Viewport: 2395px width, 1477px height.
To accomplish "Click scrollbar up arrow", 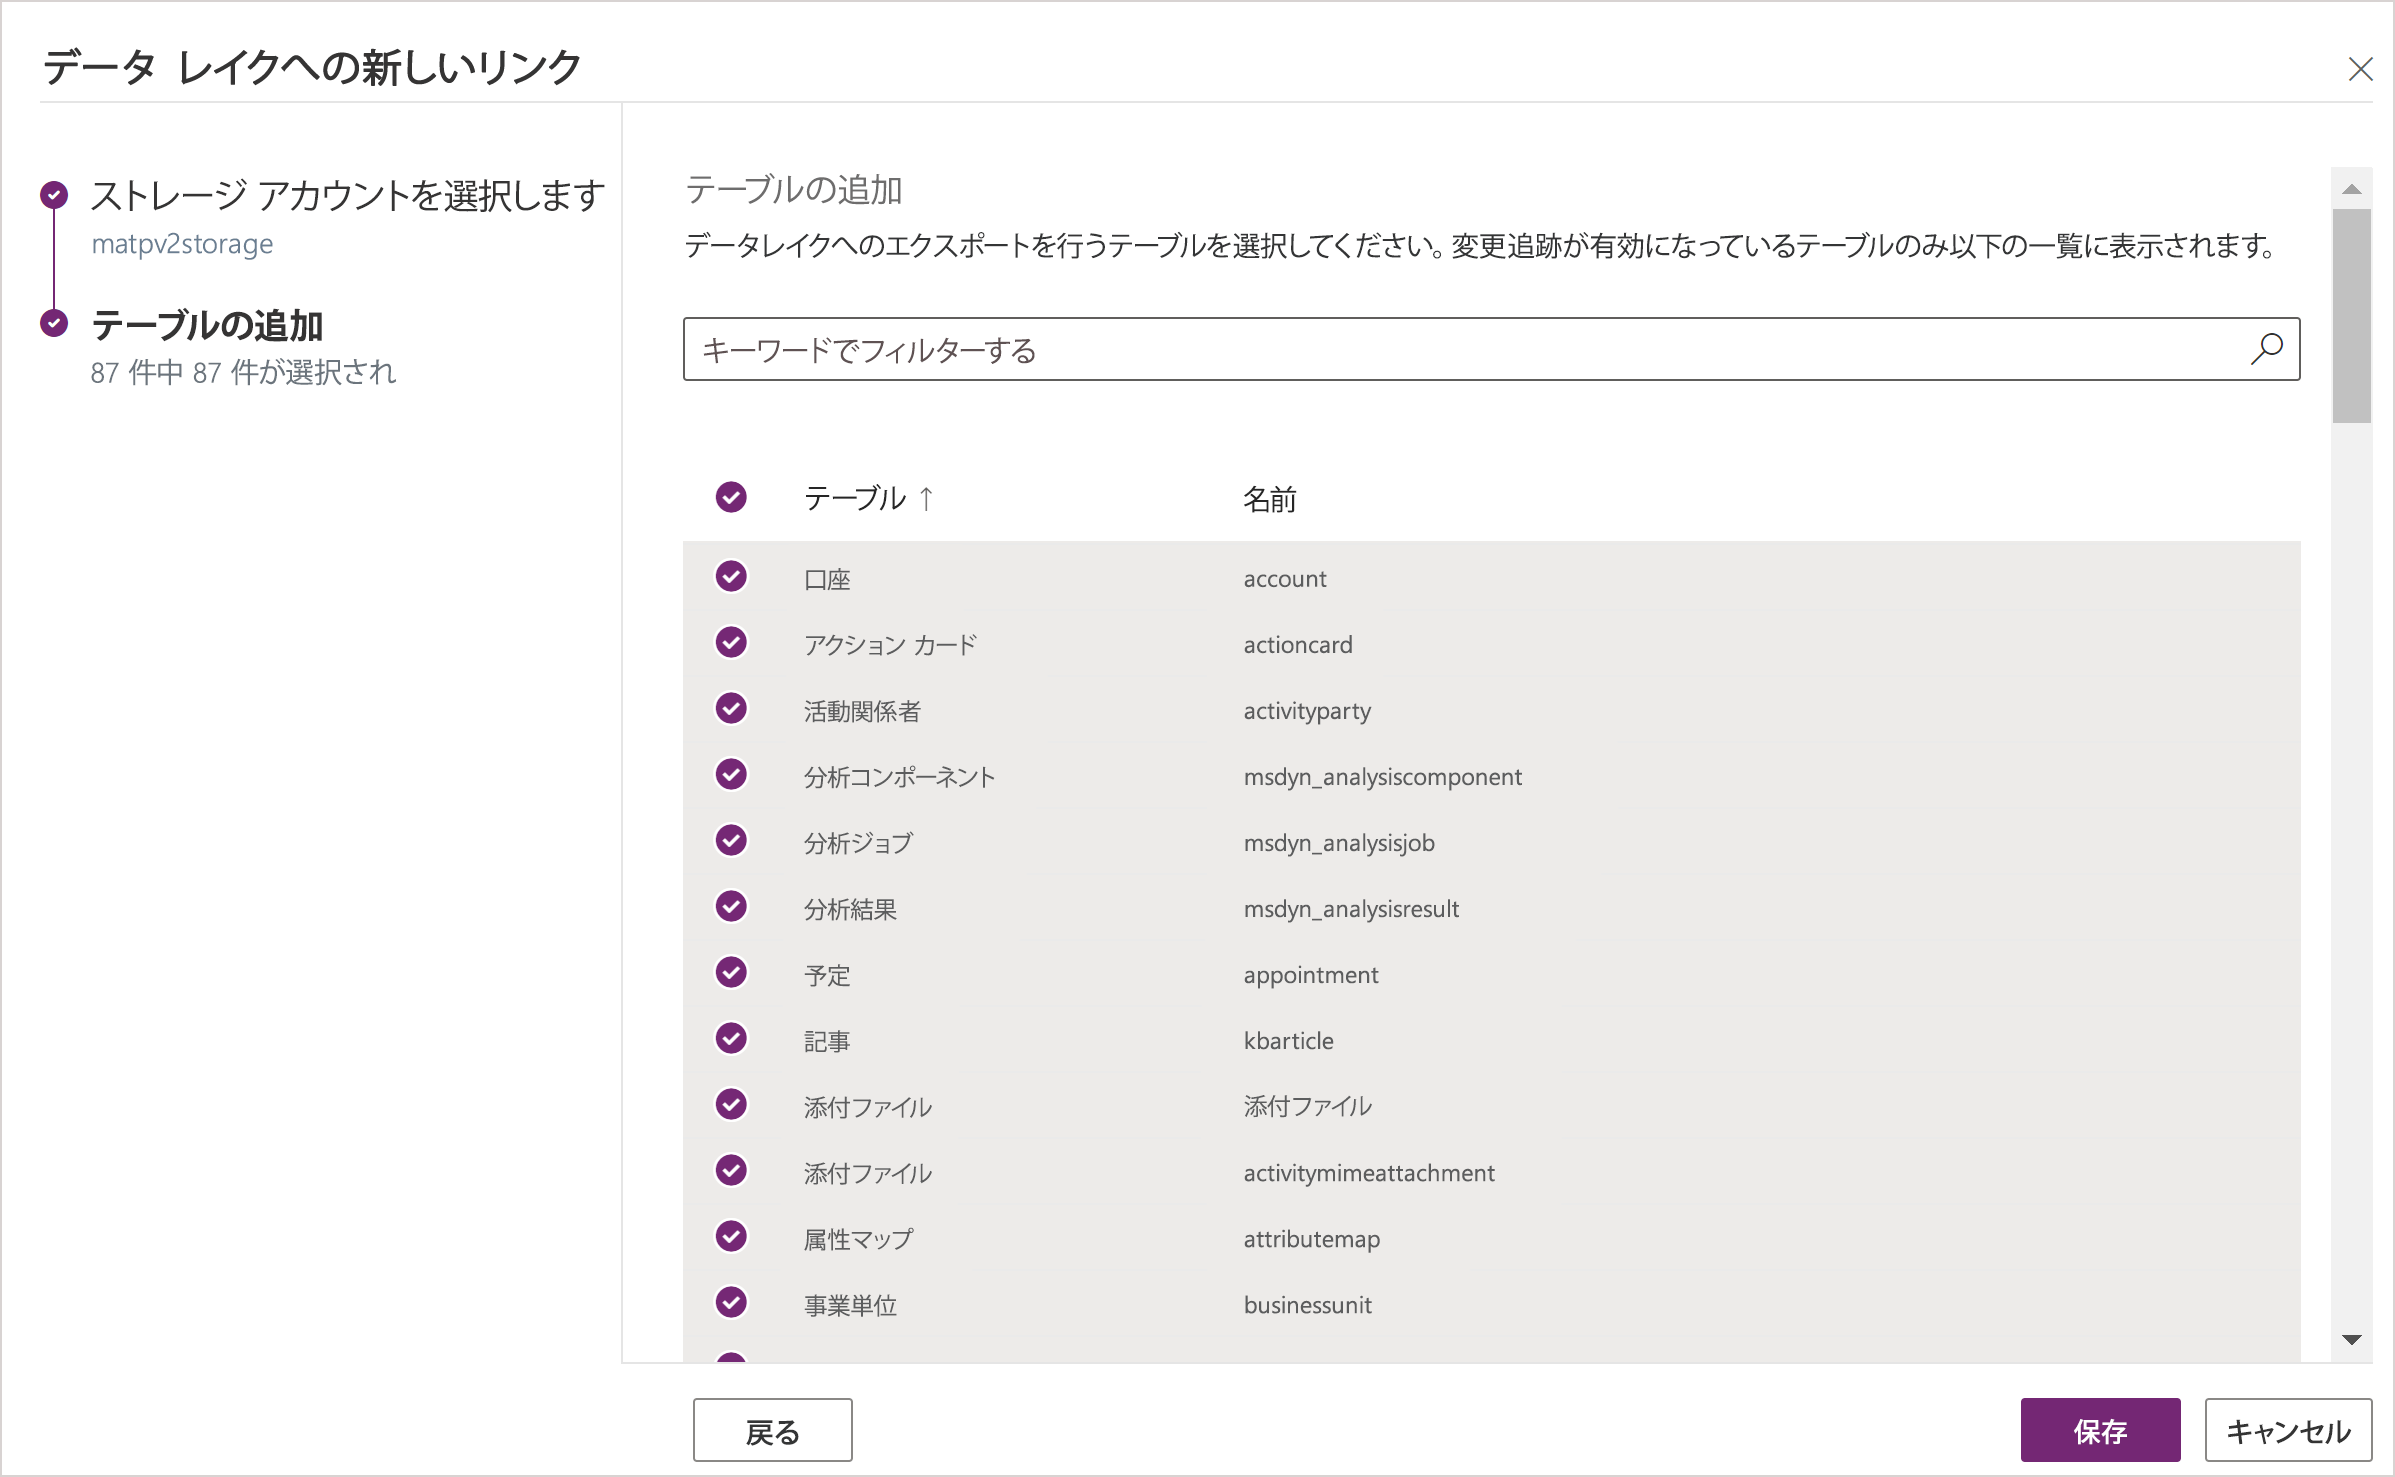I will click(2352, 189).
